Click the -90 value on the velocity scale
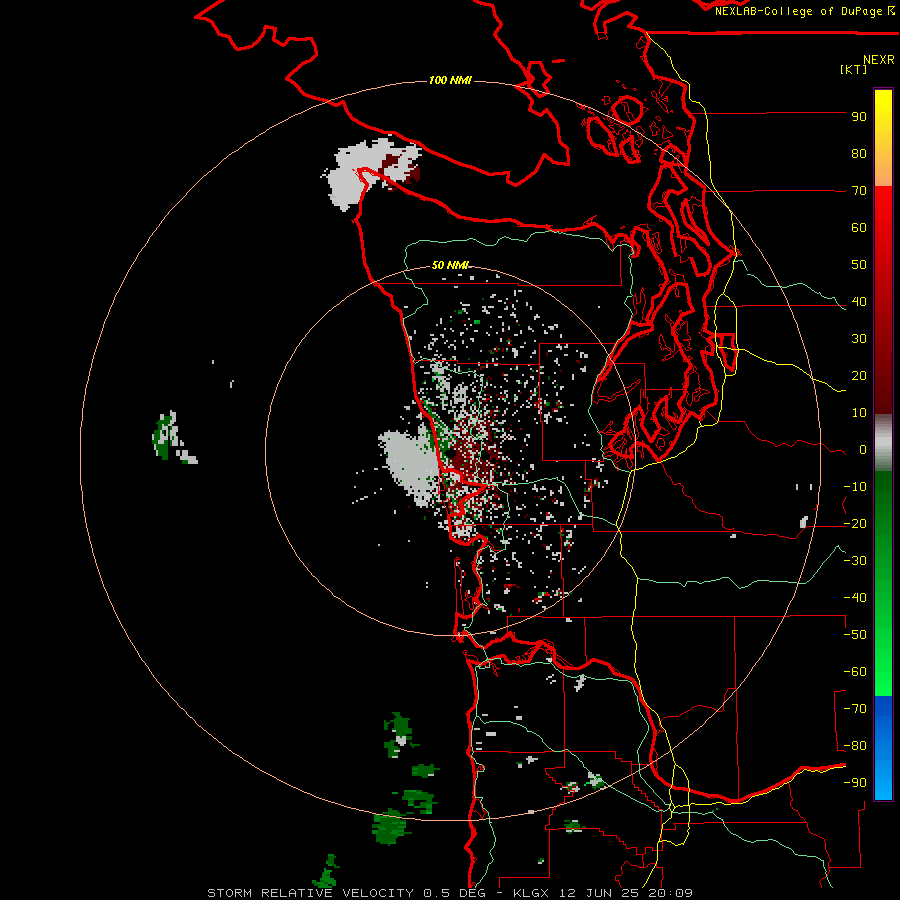This screenshot has width=900, height=900. (855, 783)
